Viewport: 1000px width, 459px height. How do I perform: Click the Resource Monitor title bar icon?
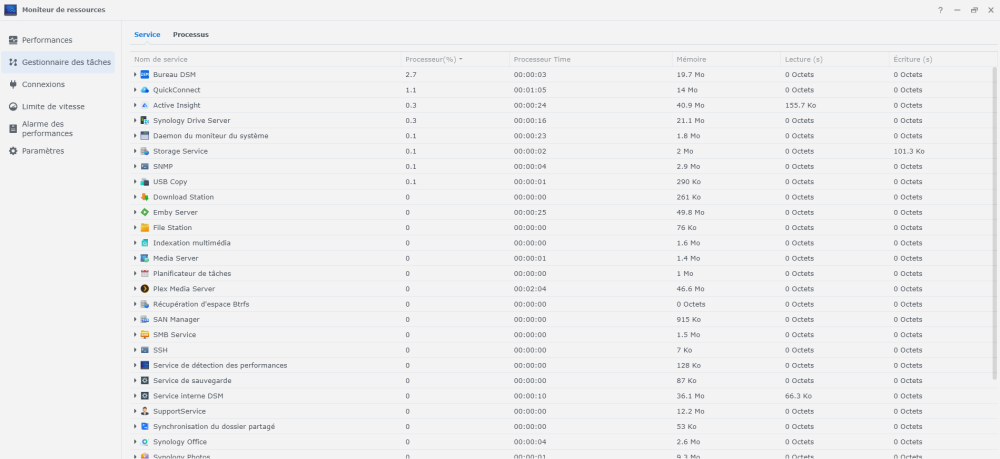click(x=10, y=10)
